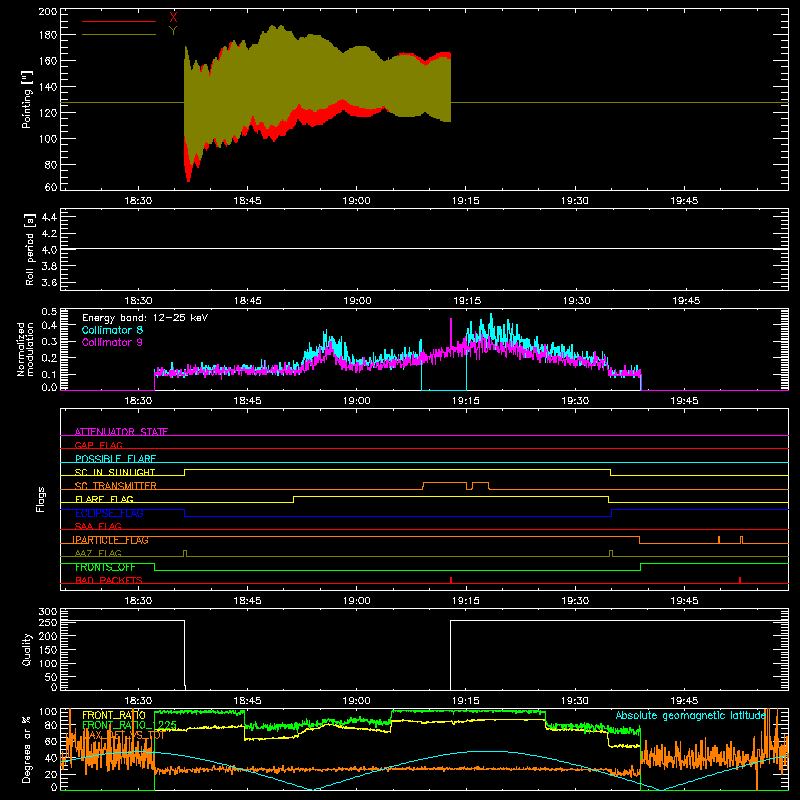800x800 pixels.
Task: Click the POSSIBLE_FLARE flag label
Action: point(115,459)
